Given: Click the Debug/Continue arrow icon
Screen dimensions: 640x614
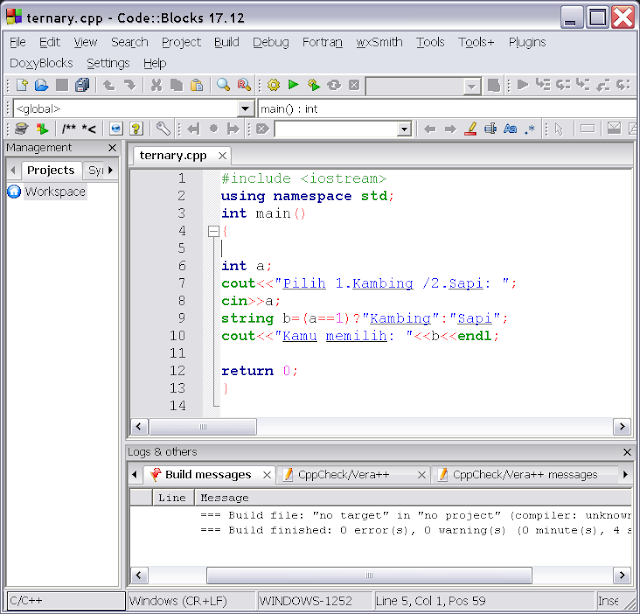Looking at the screenshot, I should coord(522,85).
